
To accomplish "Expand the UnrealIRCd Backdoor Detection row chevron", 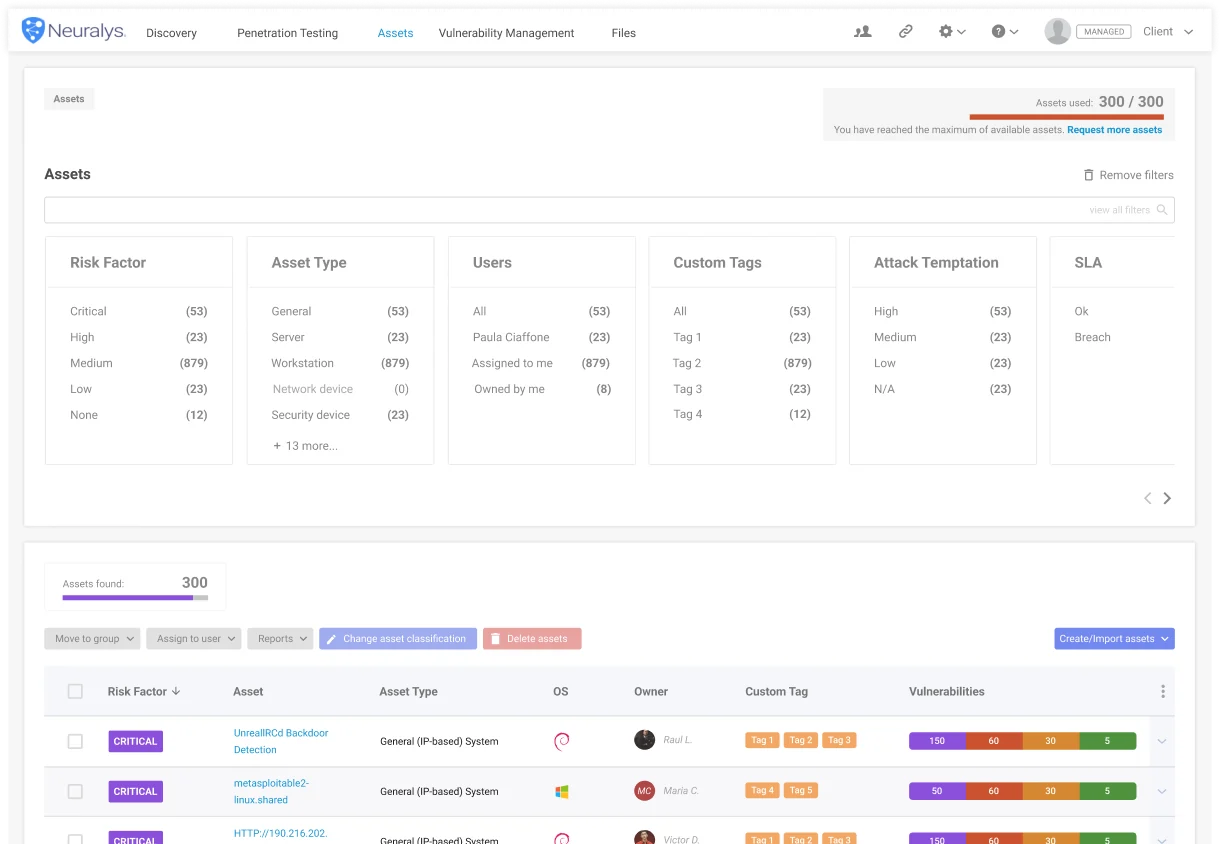I will click(1162, 741).
